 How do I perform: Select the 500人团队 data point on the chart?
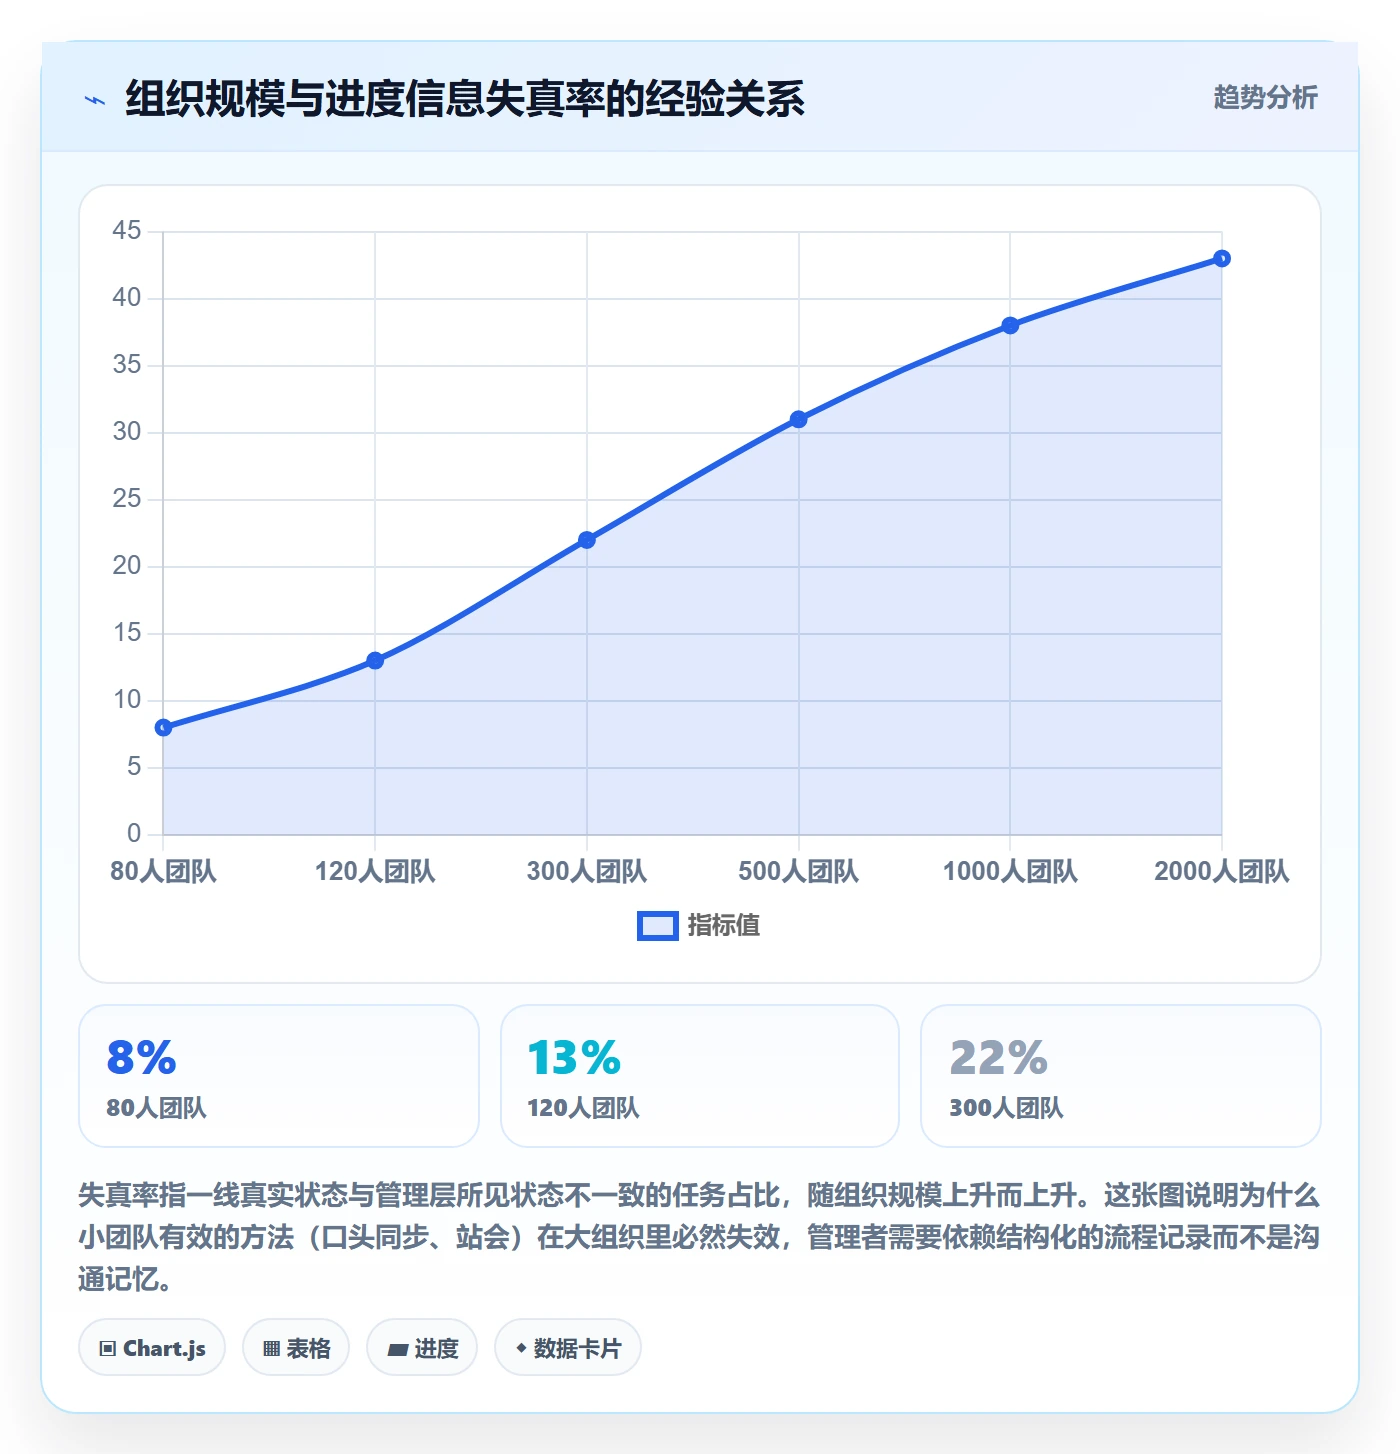click(x=798, y=420)
